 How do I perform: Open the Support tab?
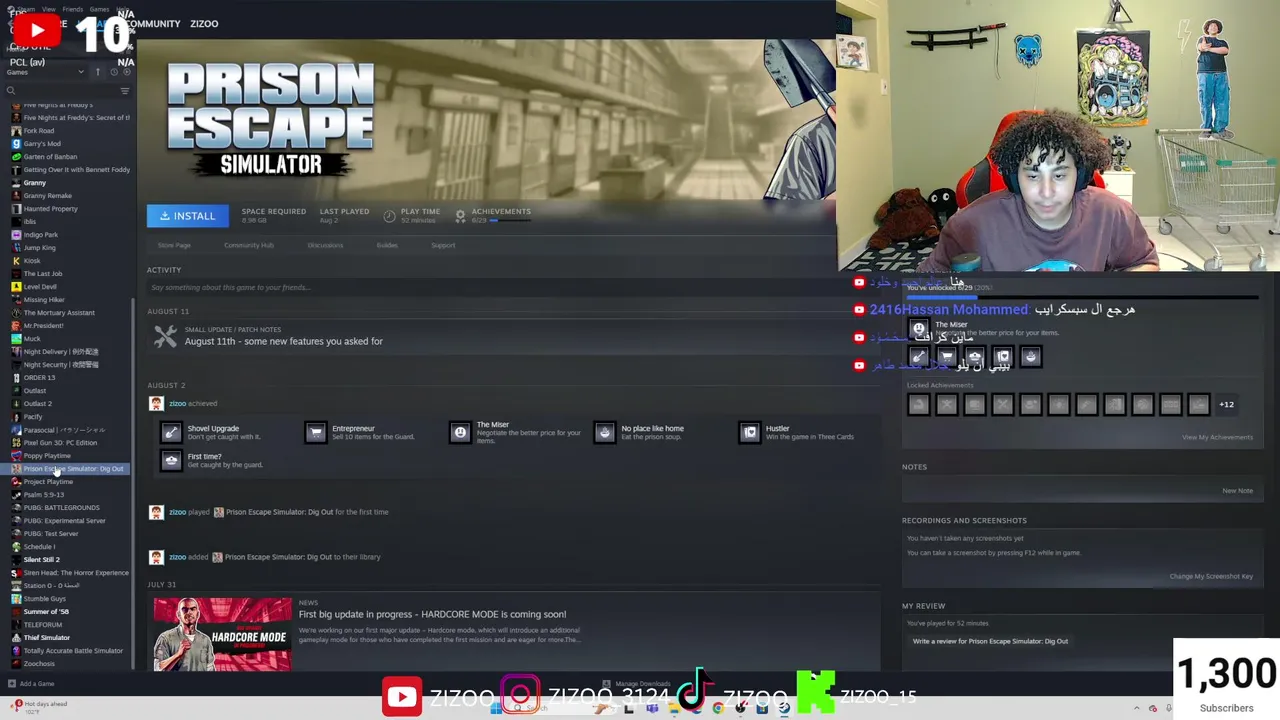coord(443,245)
